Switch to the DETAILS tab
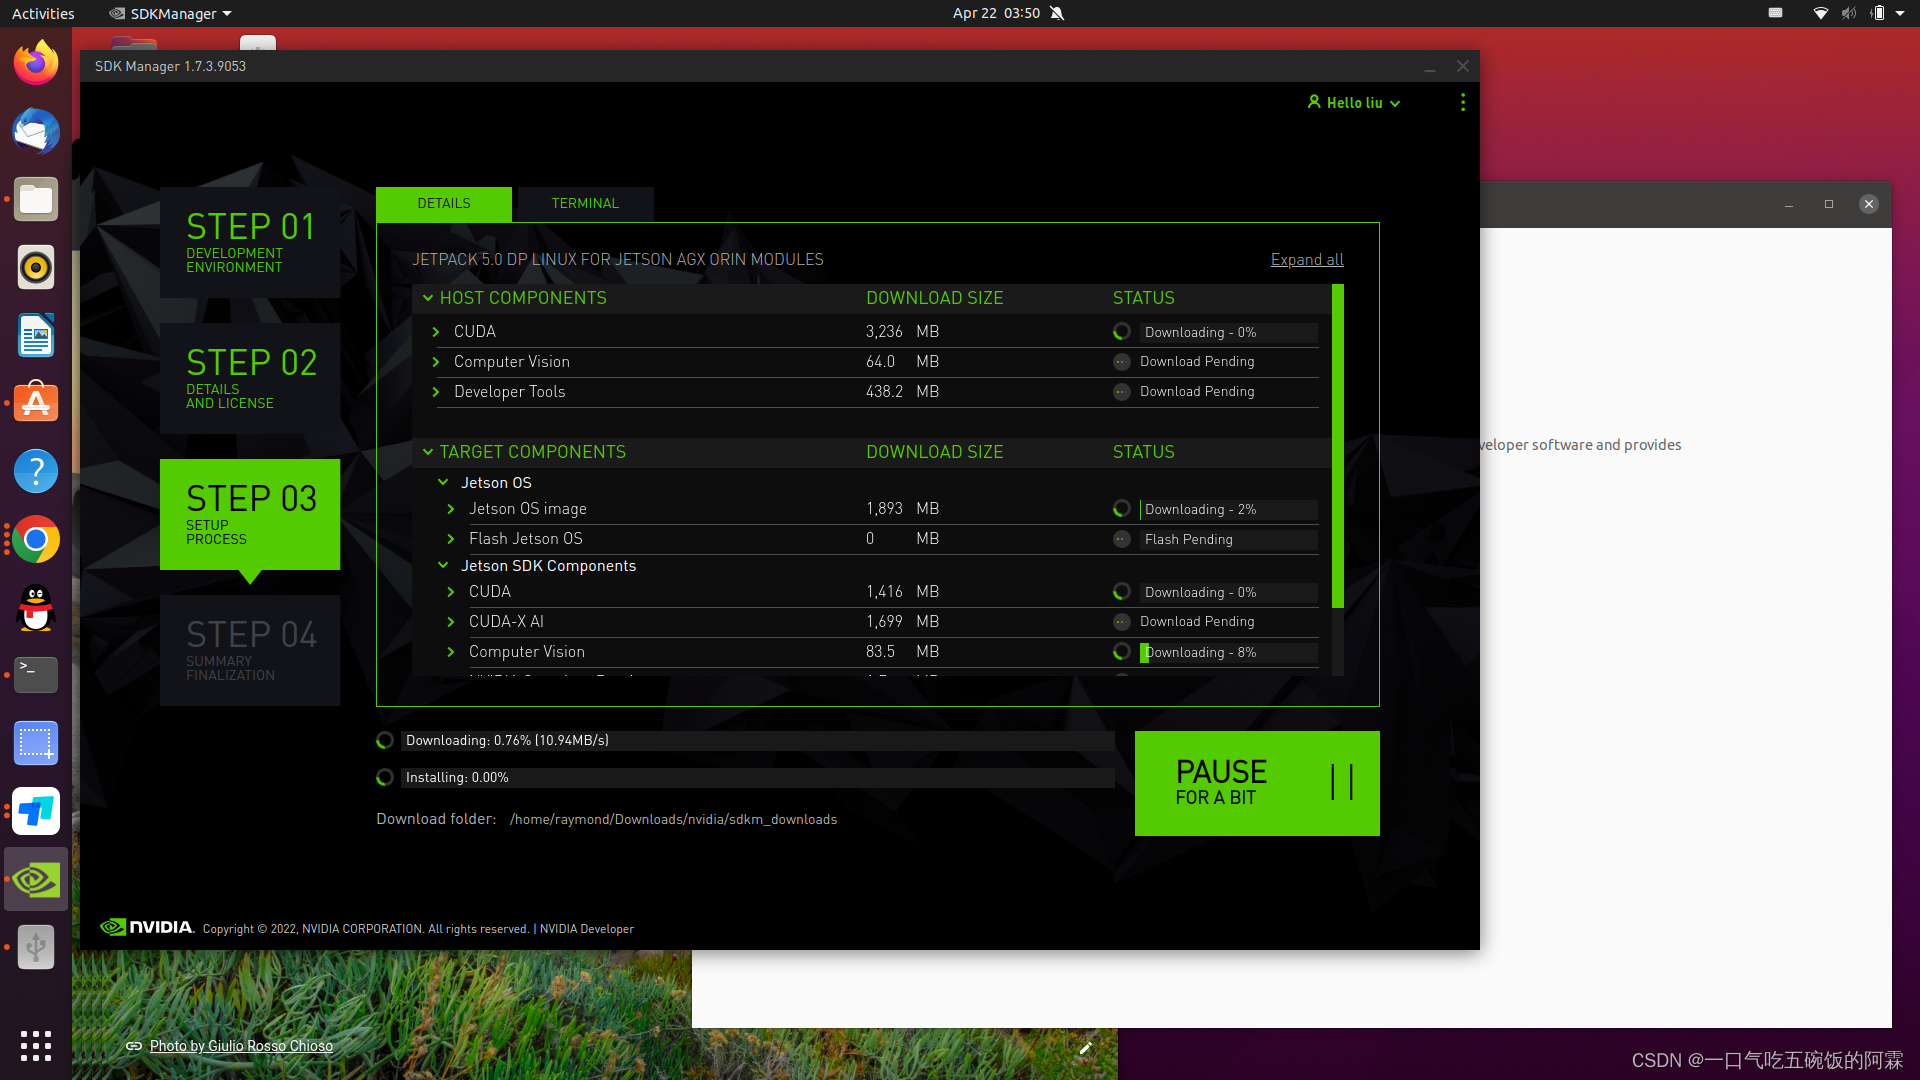The image size is (1920, 1080). click(444, 204)
